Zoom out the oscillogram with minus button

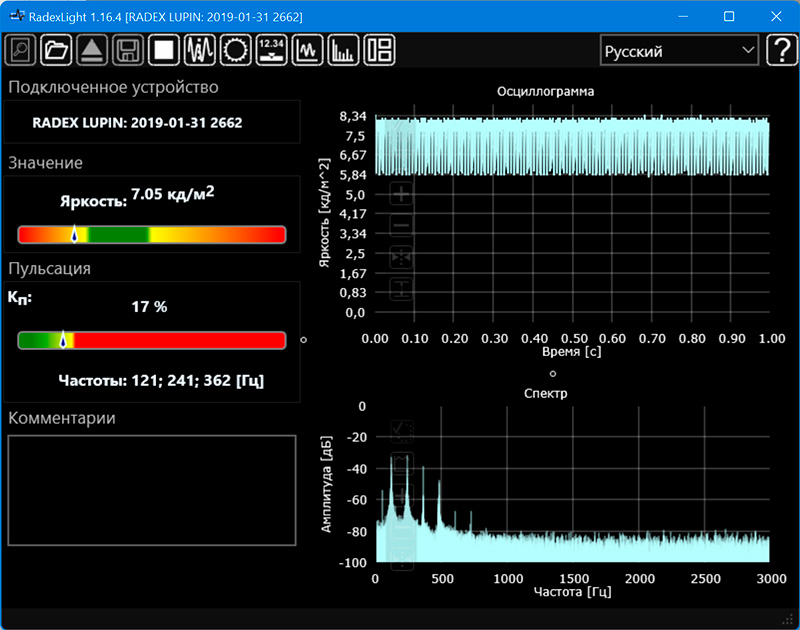click(x=401, y=226)
